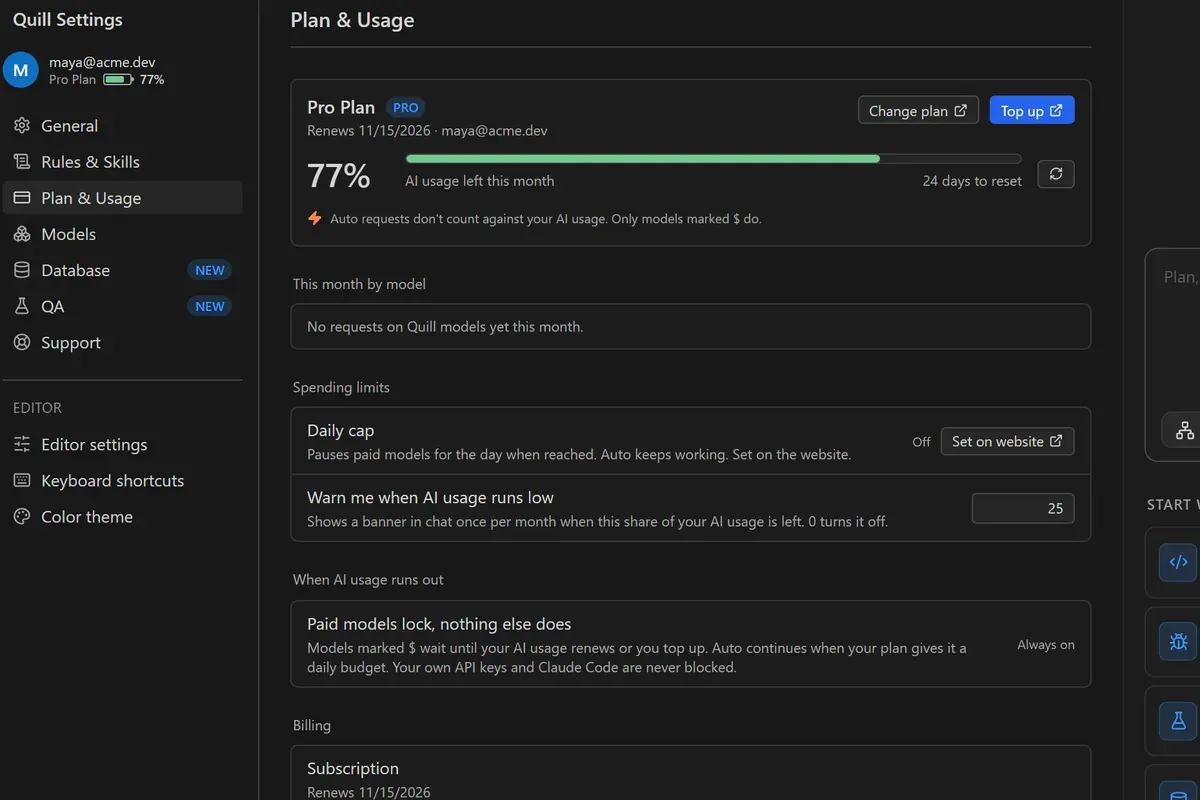Image resolution: width=1200 pixels, height=800 pixels.
Task: Open Editor settings in the sidebar
Action: tap(122, 444)
